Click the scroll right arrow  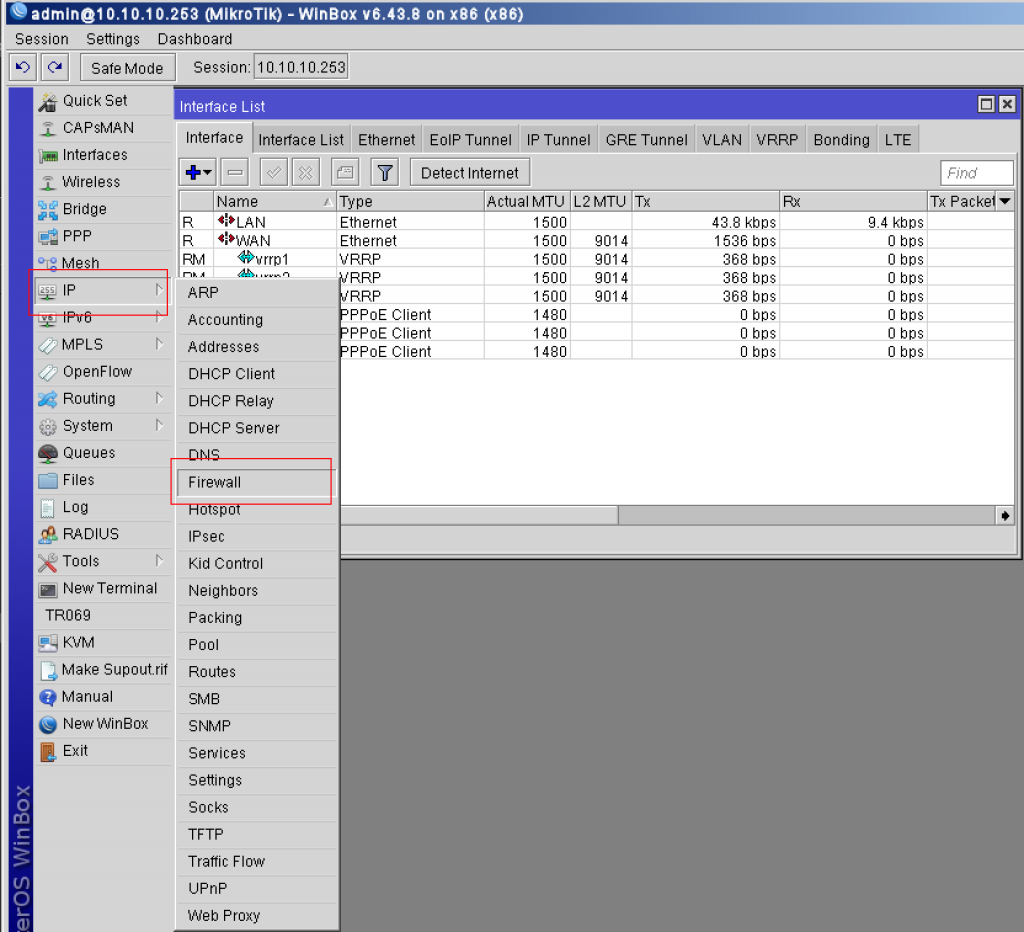1004,515
